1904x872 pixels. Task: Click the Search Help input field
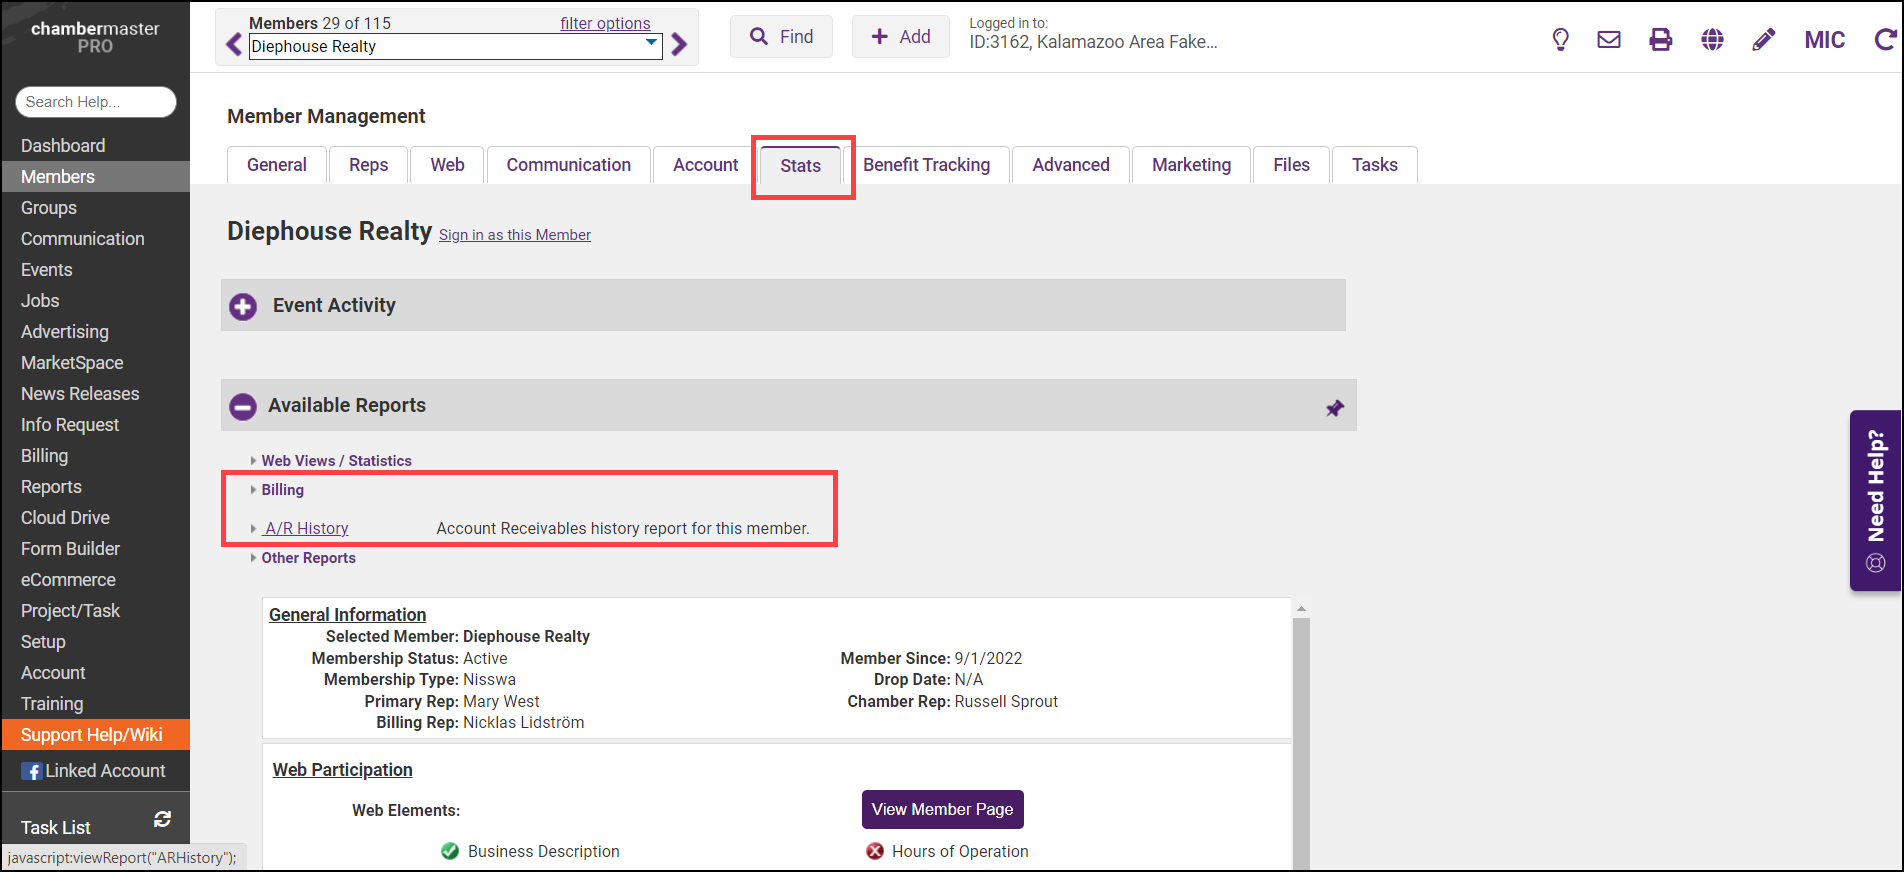(96, 102)
